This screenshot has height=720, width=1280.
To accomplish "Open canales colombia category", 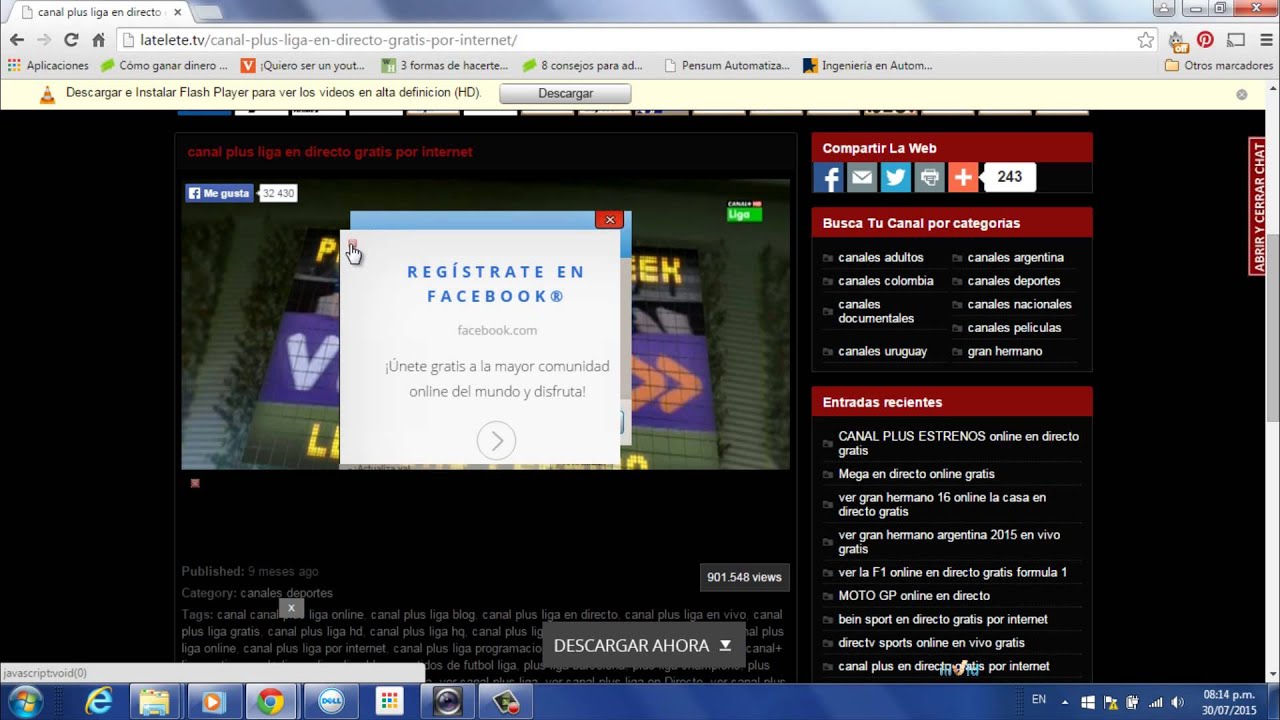I will tap(885, 281).
